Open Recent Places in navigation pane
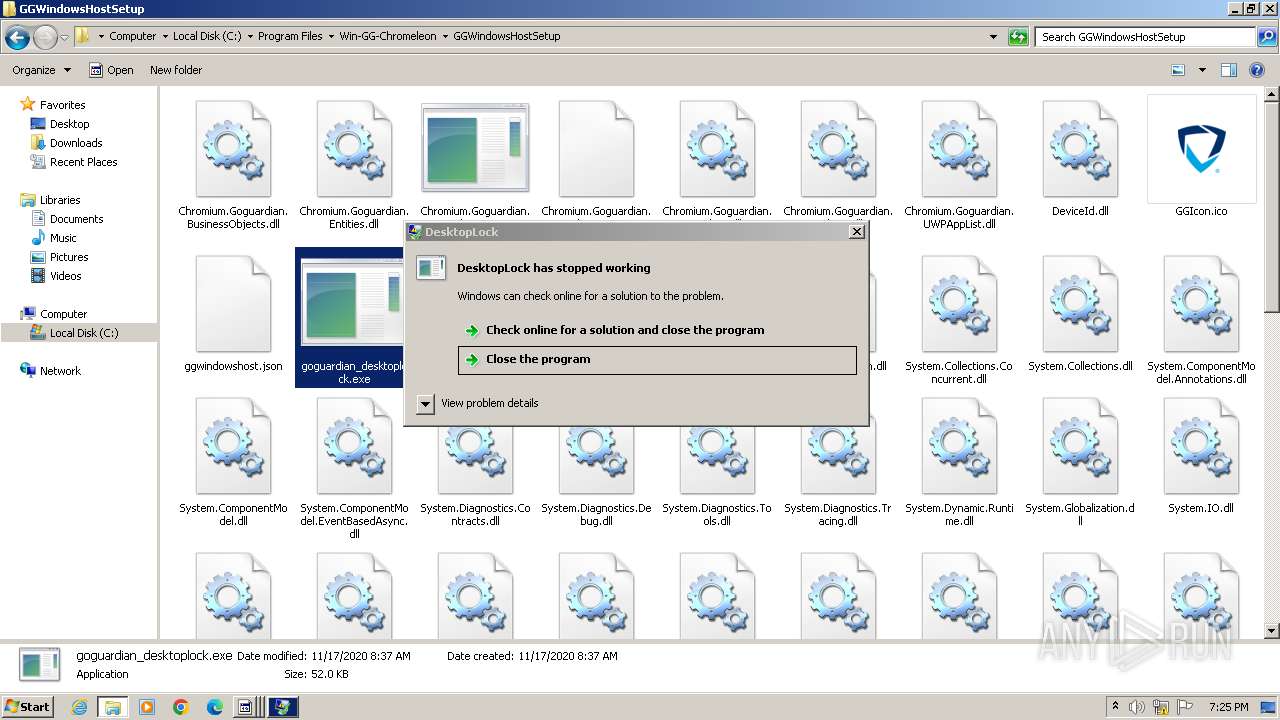 [83, 162]
